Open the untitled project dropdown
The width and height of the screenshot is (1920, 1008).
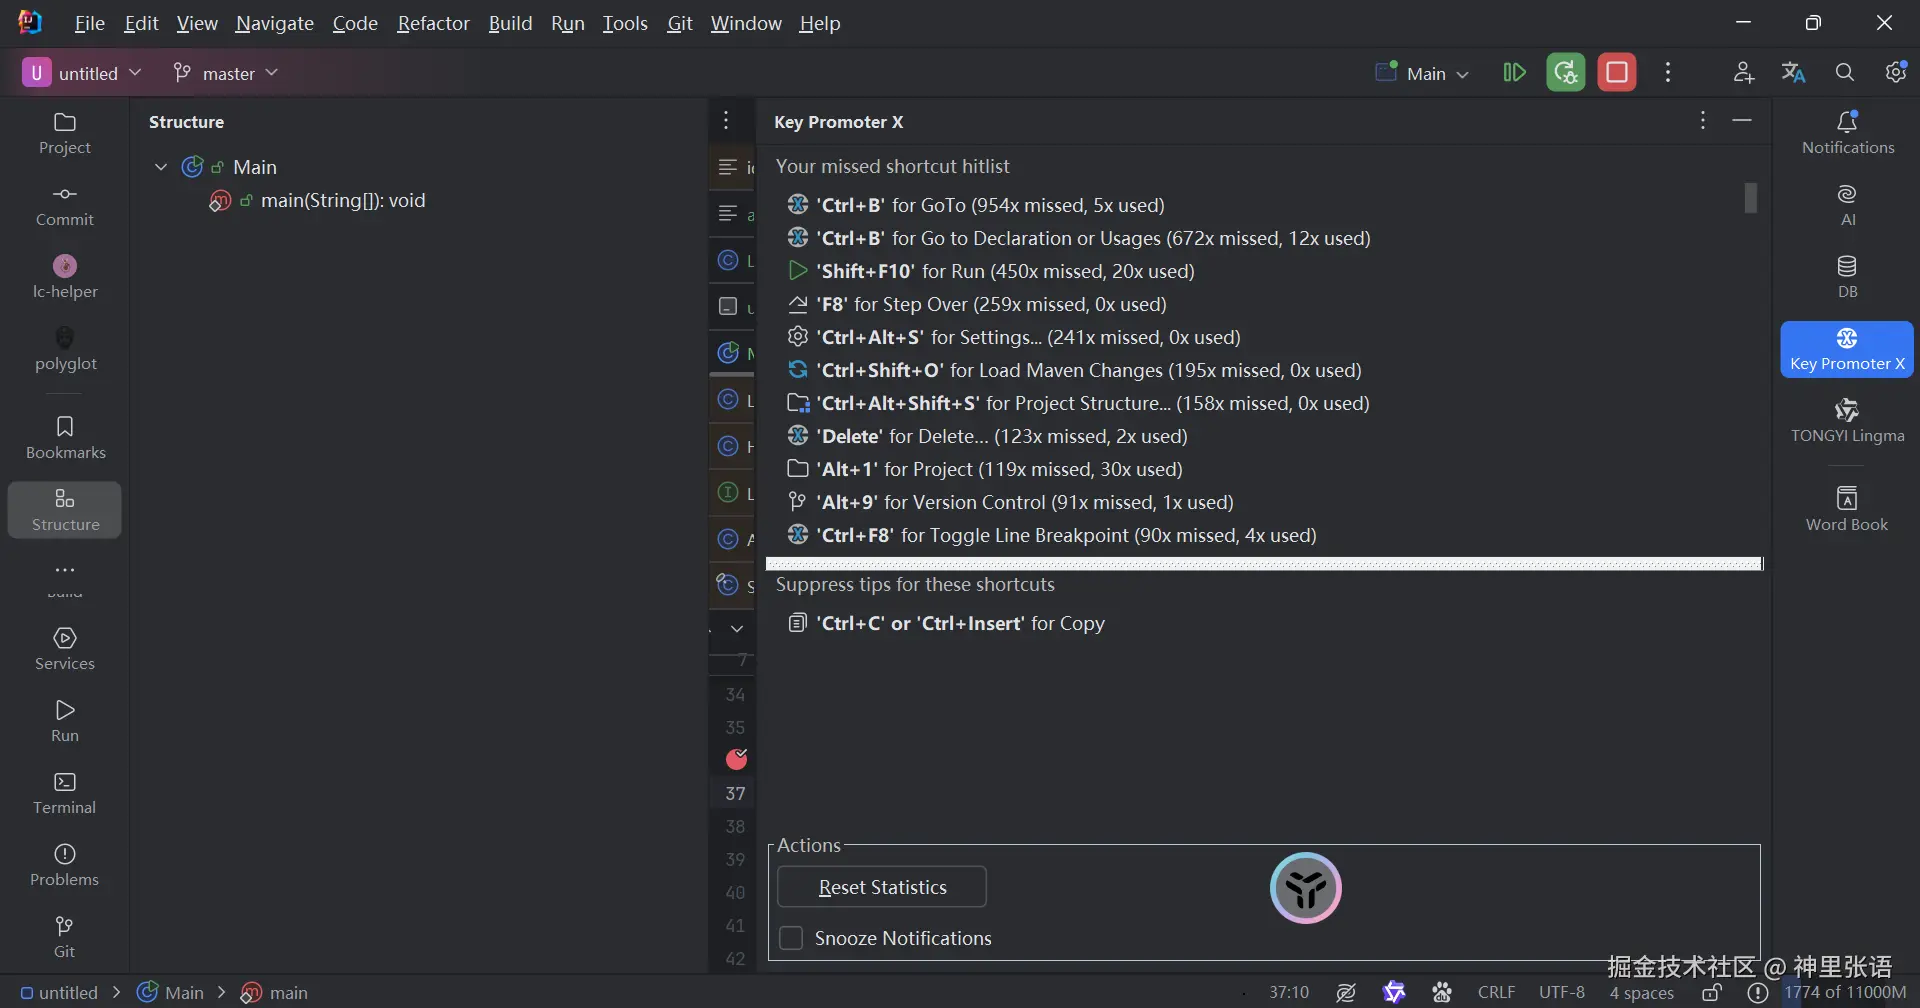click(82, 73)
